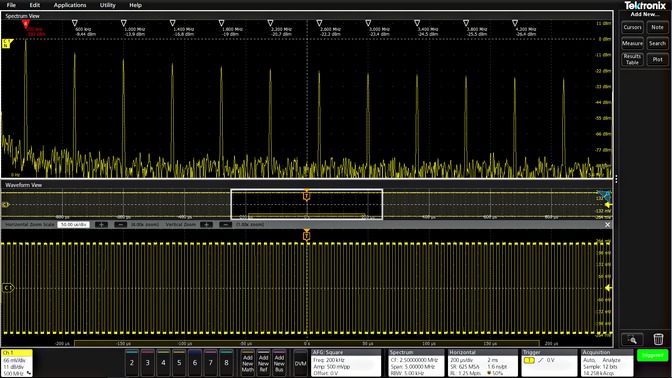Image resolution: width=672 pixels, height=378 pixels.
Task: Click Add New Ref button
Action: (x=264, y=363)
